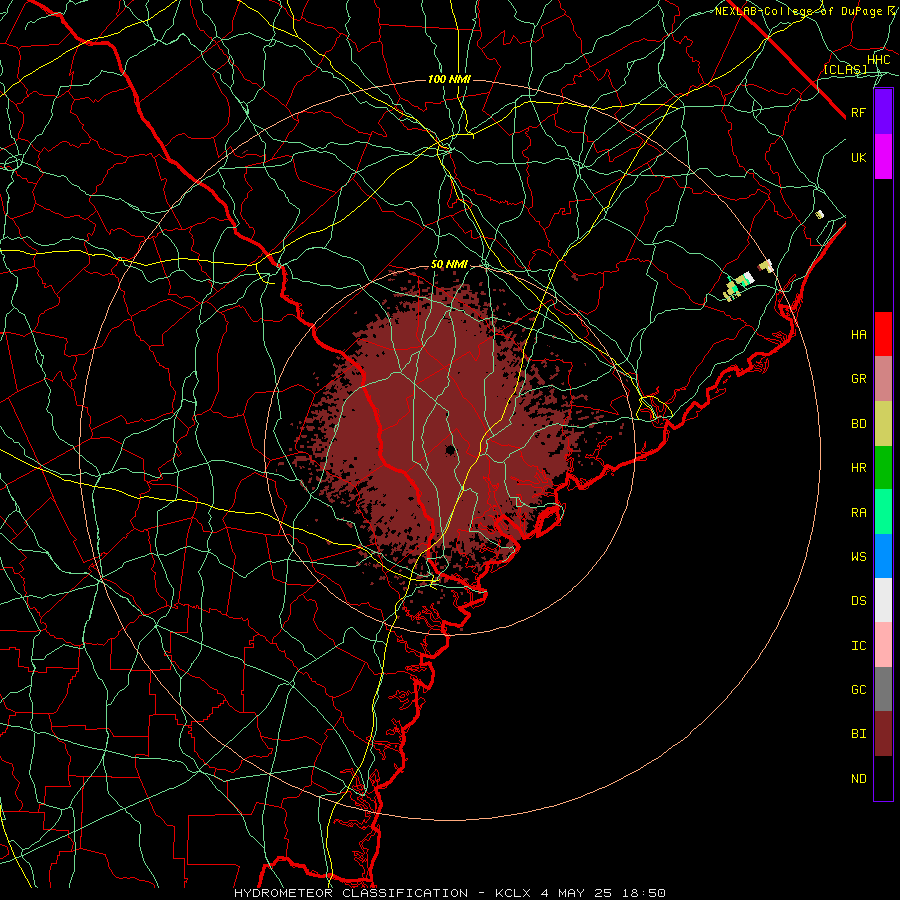Click the IC legend label

coord(858,646)
